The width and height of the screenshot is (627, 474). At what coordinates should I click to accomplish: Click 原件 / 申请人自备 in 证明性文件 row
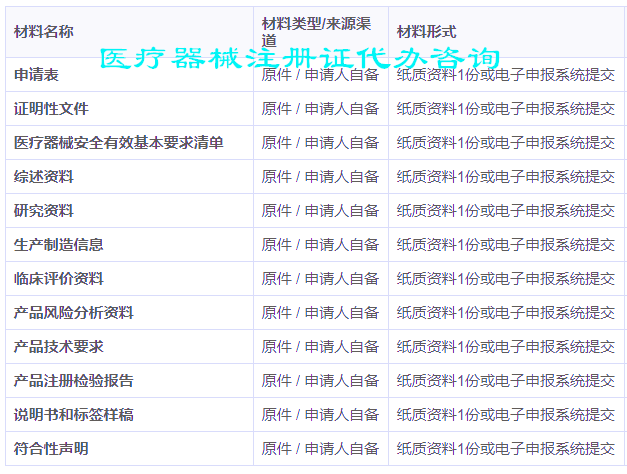point(320,108)
